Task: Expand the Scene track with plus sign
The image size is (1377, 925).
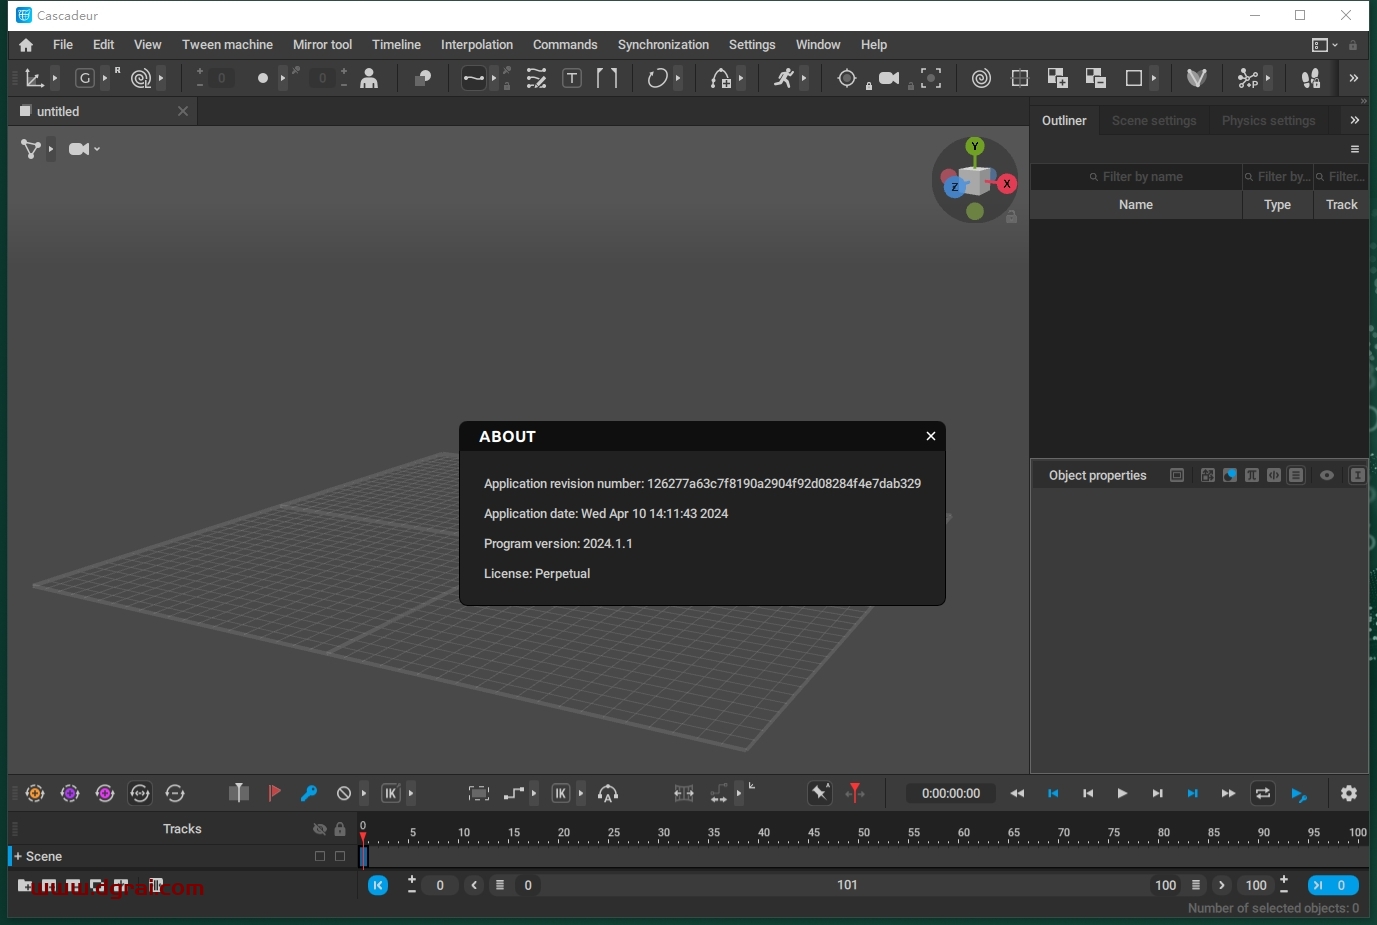Action: click(18, 856)
